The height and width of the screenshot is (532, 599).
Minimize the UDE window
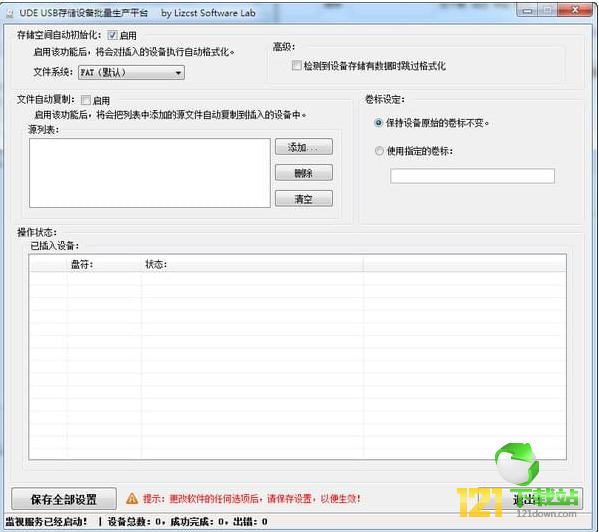coord(528,11)
